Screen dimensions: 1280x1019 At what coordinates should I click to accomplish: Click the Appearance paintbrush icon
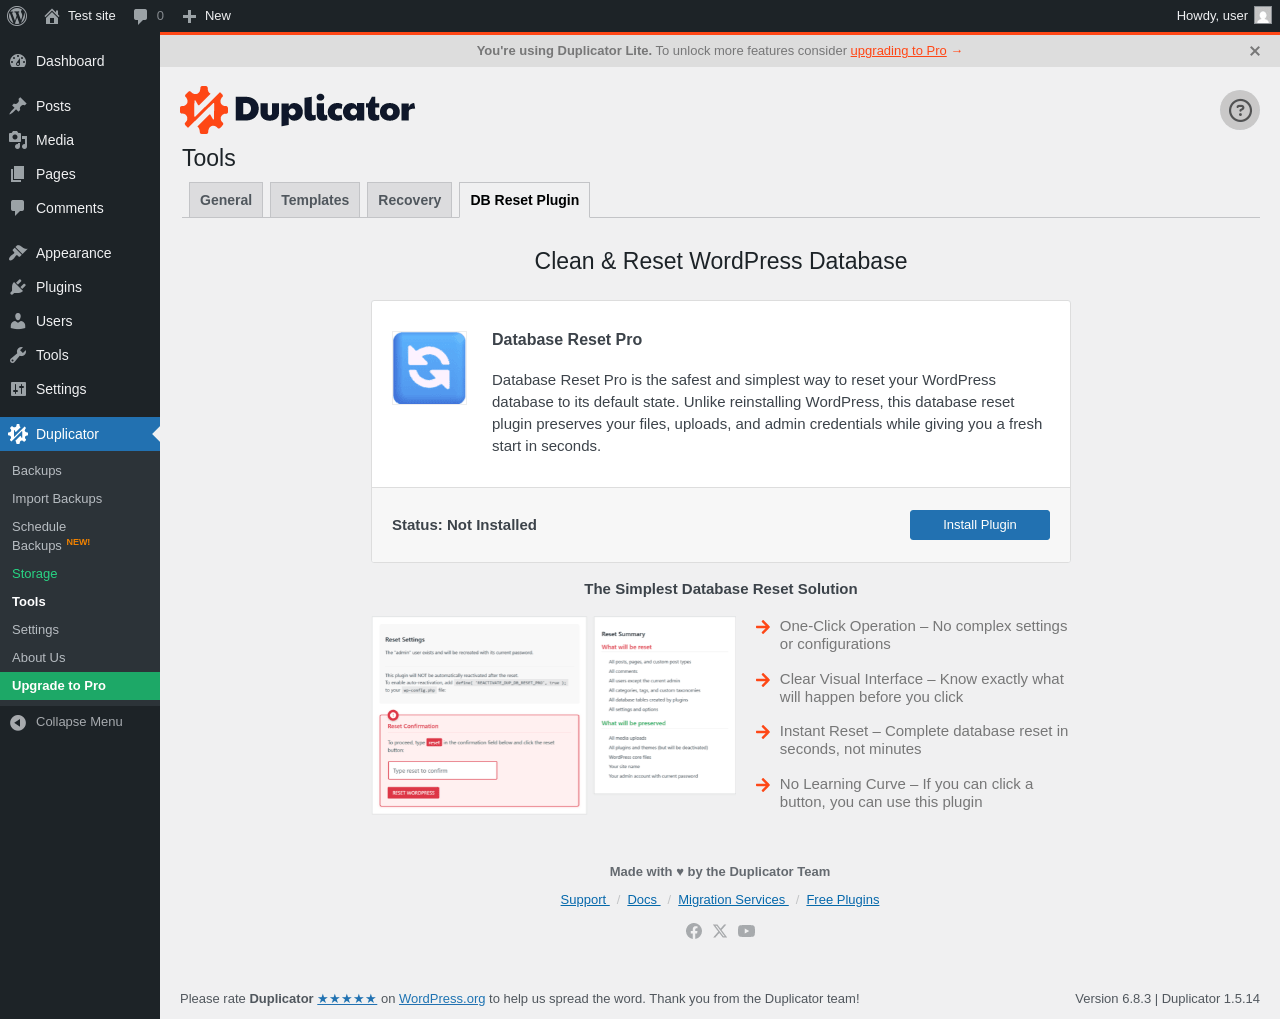18,253
